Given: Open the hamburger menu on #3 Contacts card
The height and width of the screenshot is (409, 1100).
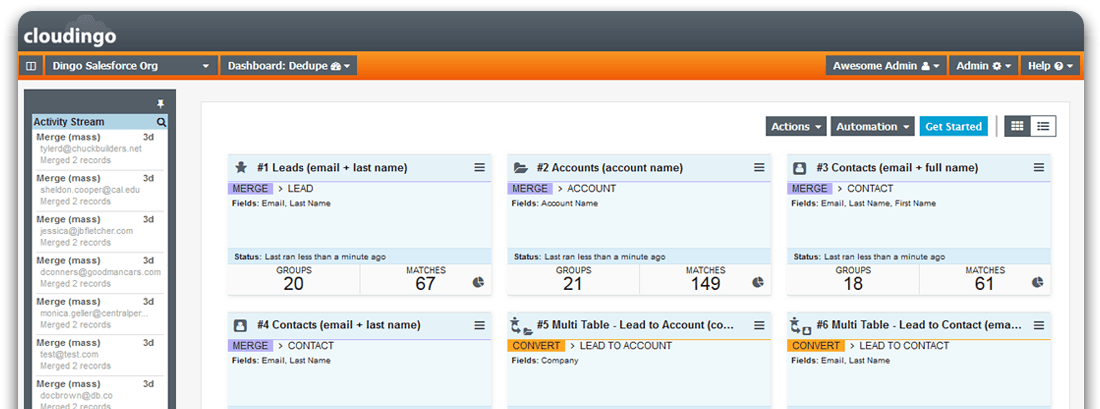Looking at the screenshot, I should coord(1039,168).
